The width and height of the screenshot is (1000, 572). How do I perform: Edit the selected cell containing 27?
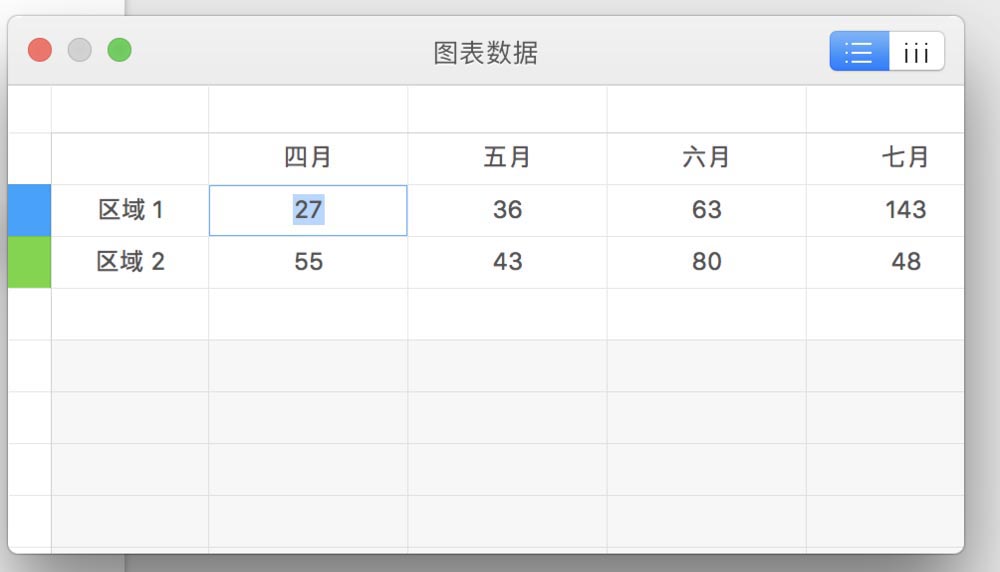308,210
